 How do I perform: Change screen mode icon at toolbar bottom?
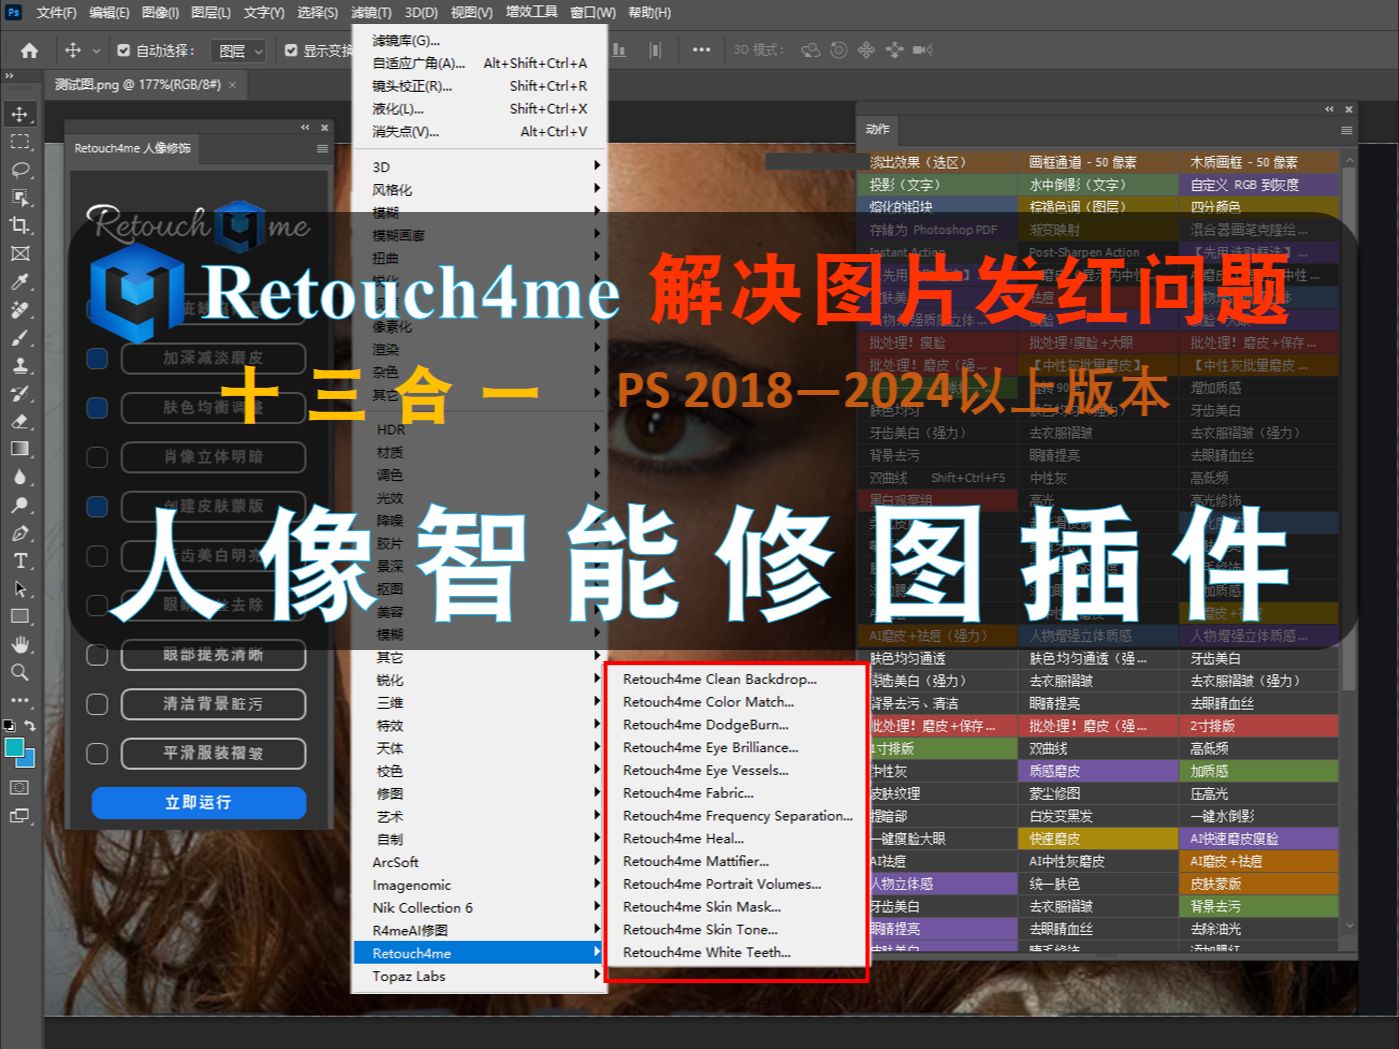[x=20, y=816]
